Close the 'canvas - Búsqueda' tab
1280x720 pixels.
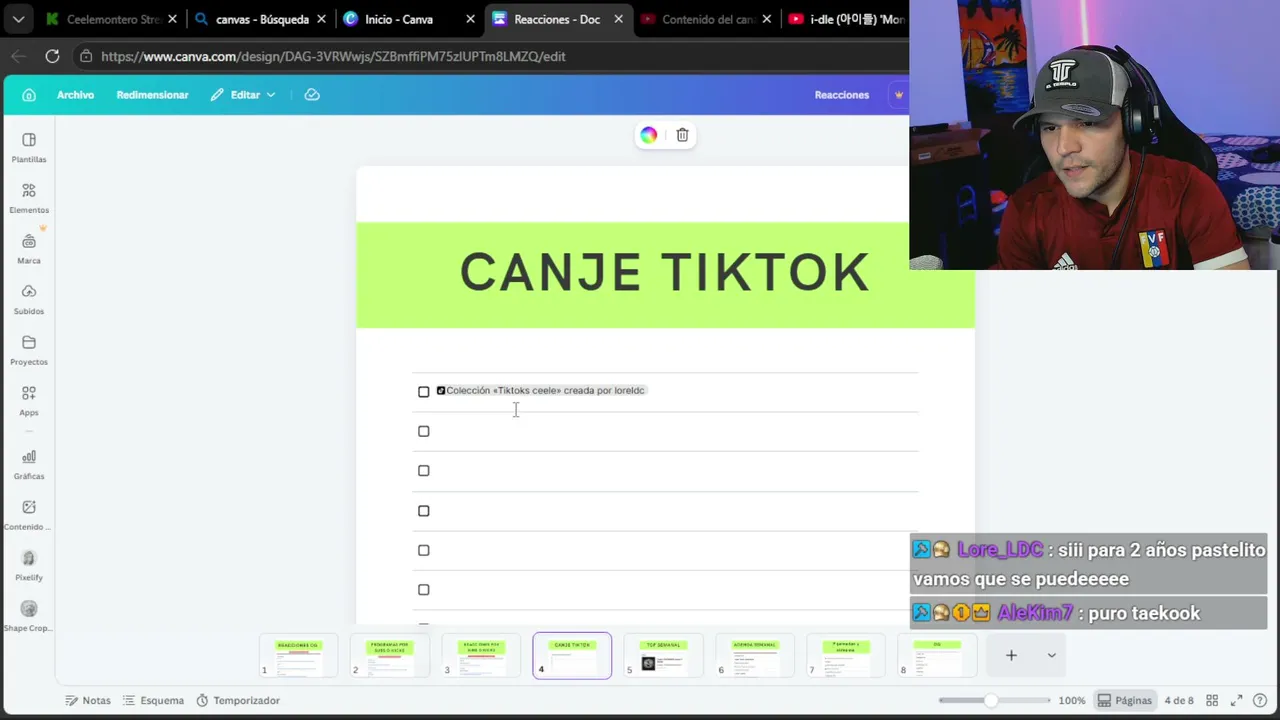coord(321,19)
